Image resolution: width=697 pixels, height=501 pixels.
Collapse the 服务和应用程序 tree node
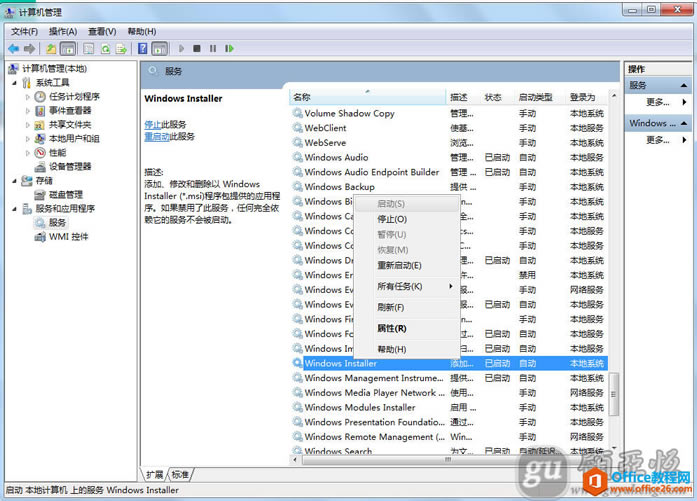[x=14, y=209]
